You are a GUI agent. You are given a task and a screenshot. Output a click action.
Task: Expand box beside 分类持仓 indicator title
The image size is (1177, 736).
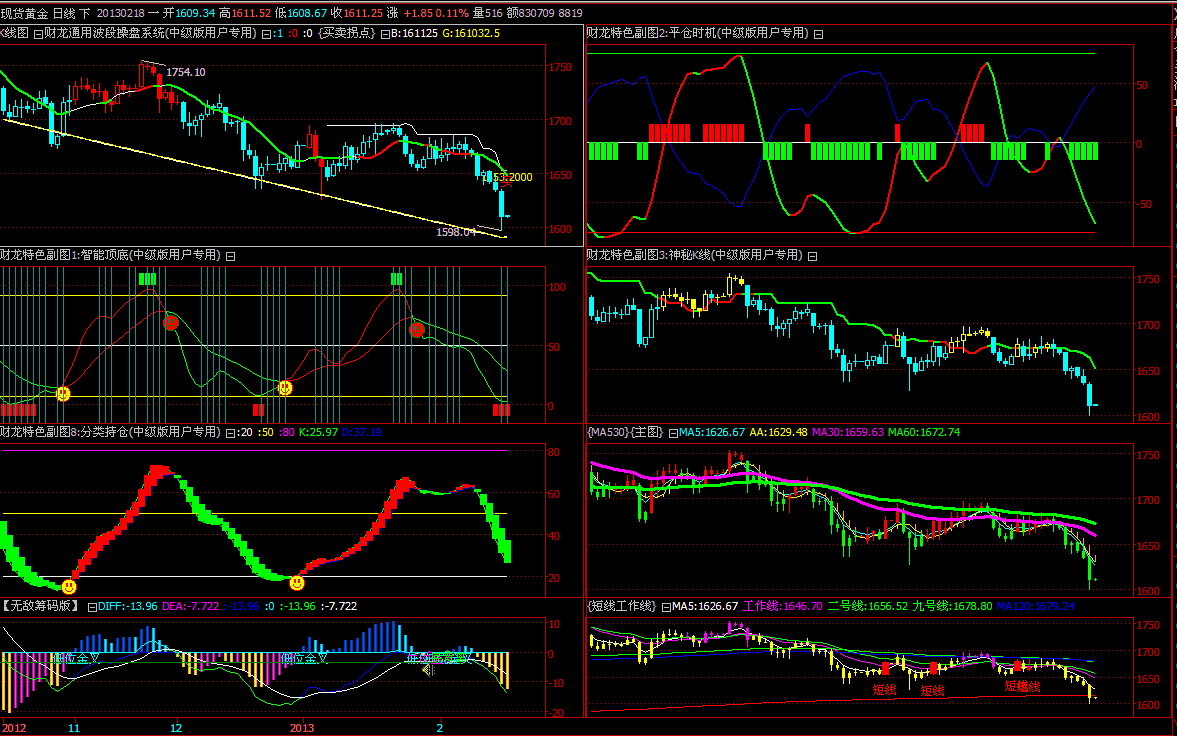[229, 432]
